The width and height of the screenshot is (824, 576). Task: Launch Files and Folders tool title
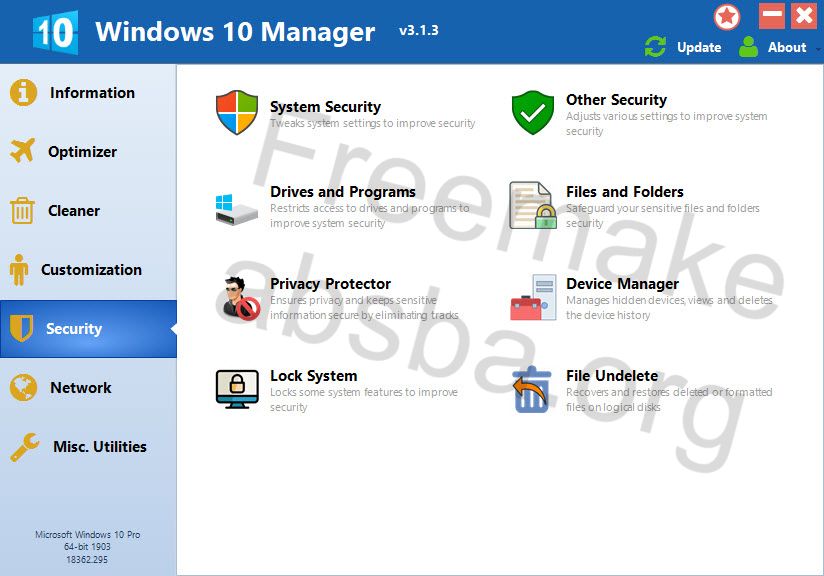[625, 192]
